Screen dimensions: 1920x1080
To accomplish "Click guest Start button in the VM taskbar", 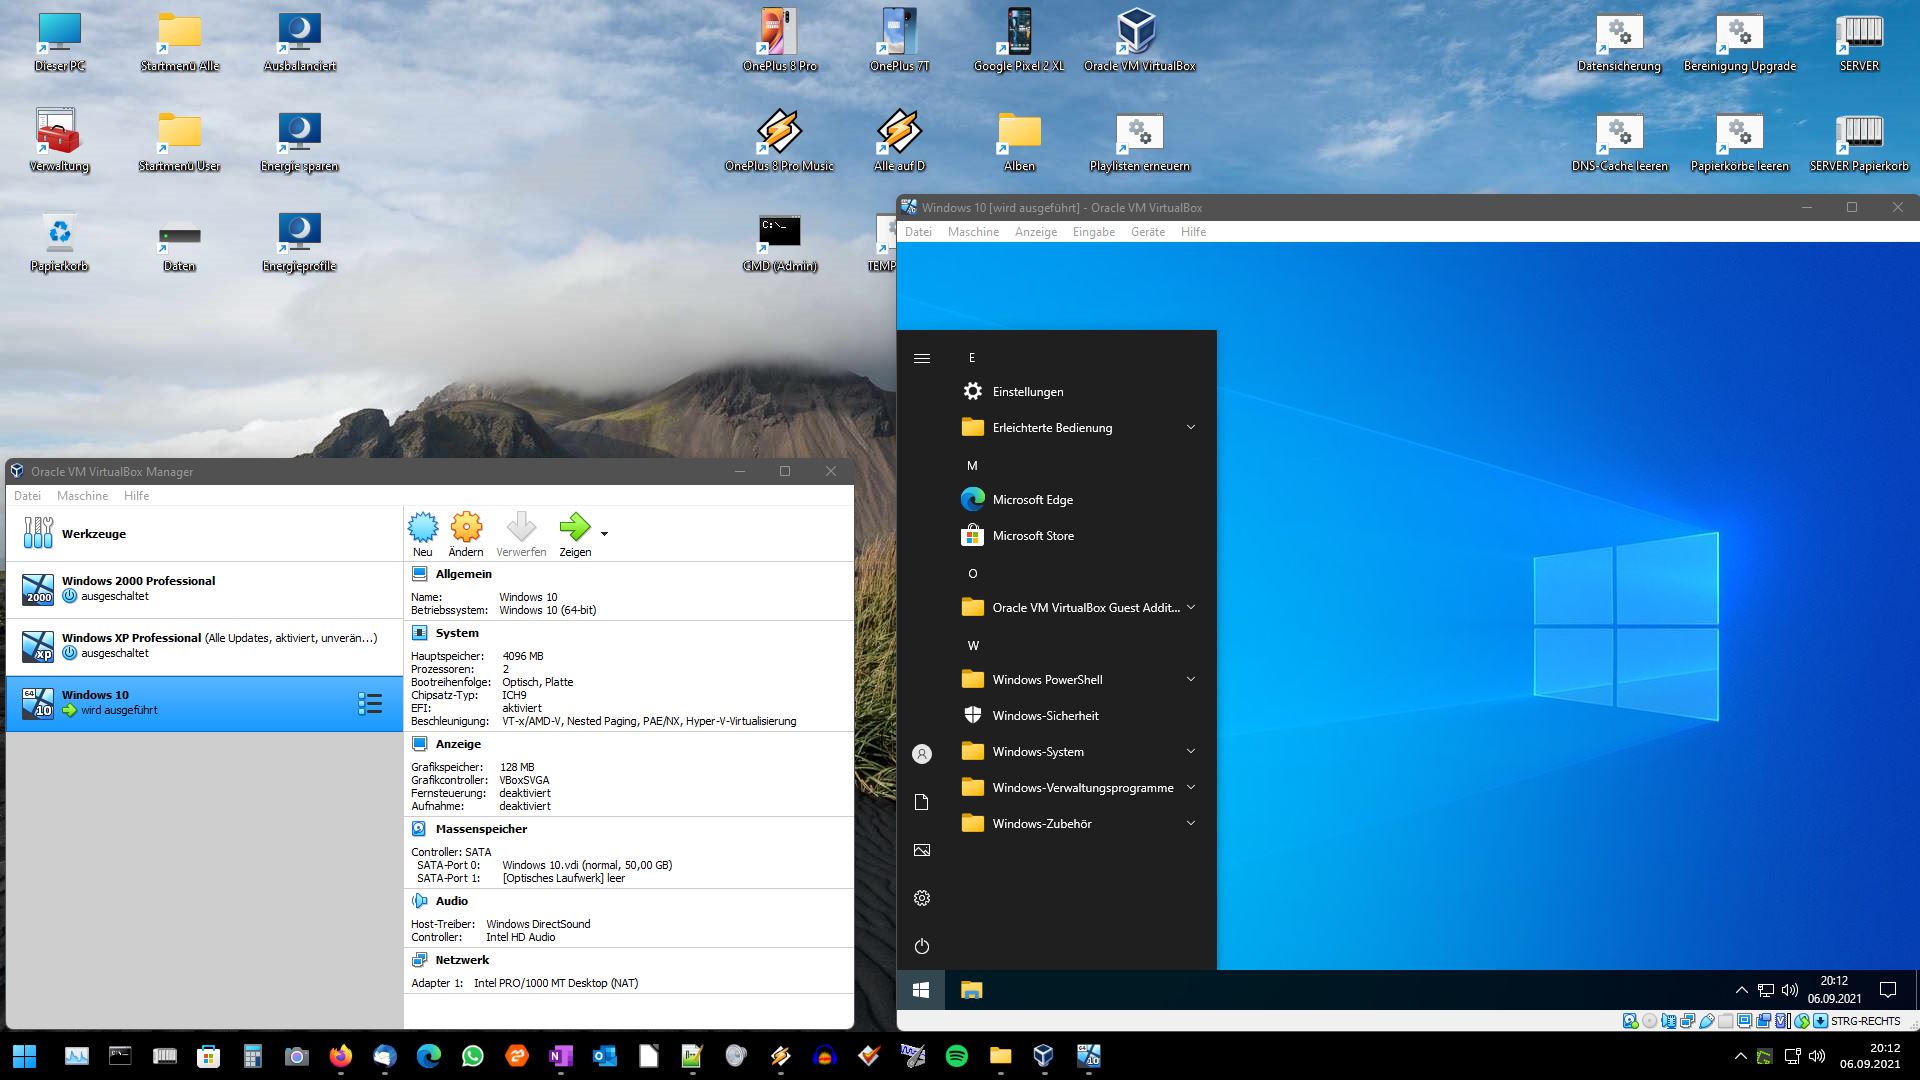I will point(921,990).
